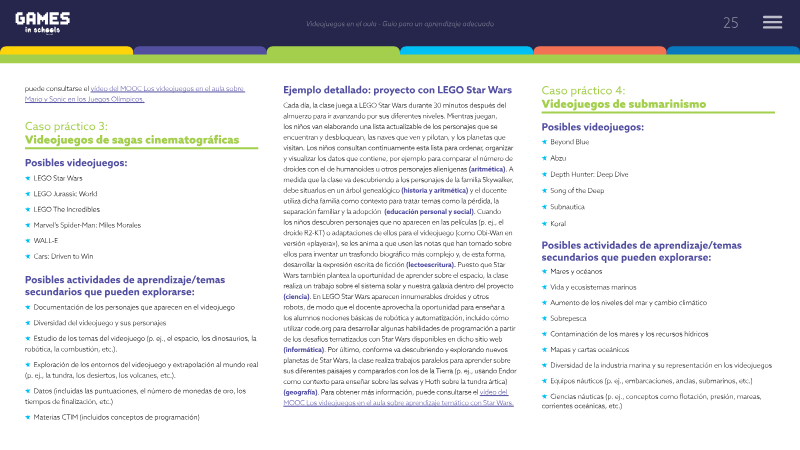Screen dimensions: 800x450
Task: Select the purple section tab
Action: point(200,51)
